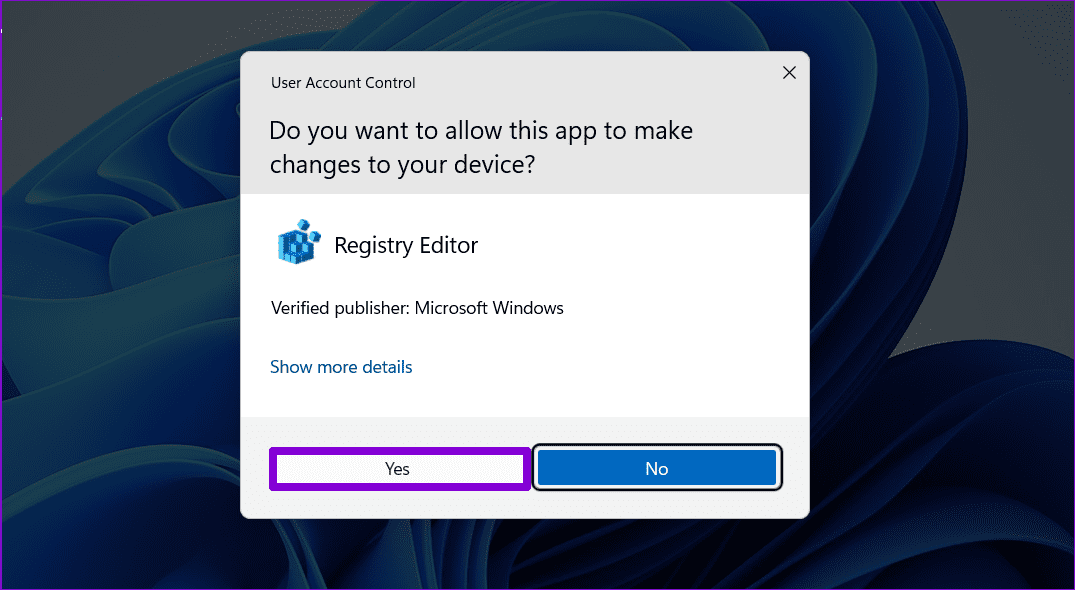
Task: Open the Show more details link
Action: [x=341, y=367]
